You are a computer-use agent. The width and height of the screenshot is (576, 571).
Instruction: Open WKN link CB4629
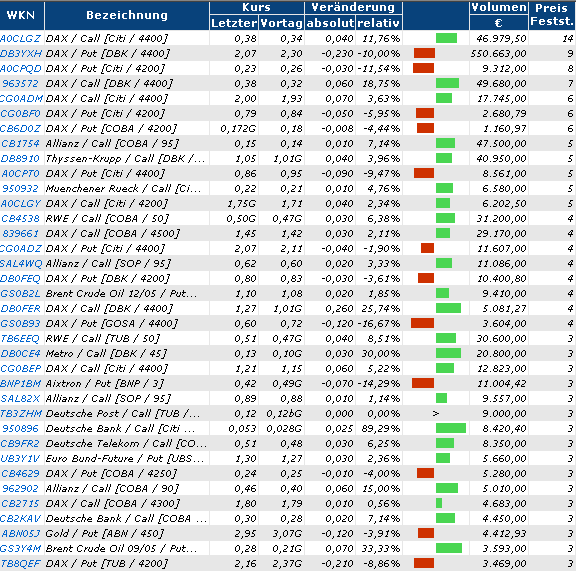click(20, 474)
